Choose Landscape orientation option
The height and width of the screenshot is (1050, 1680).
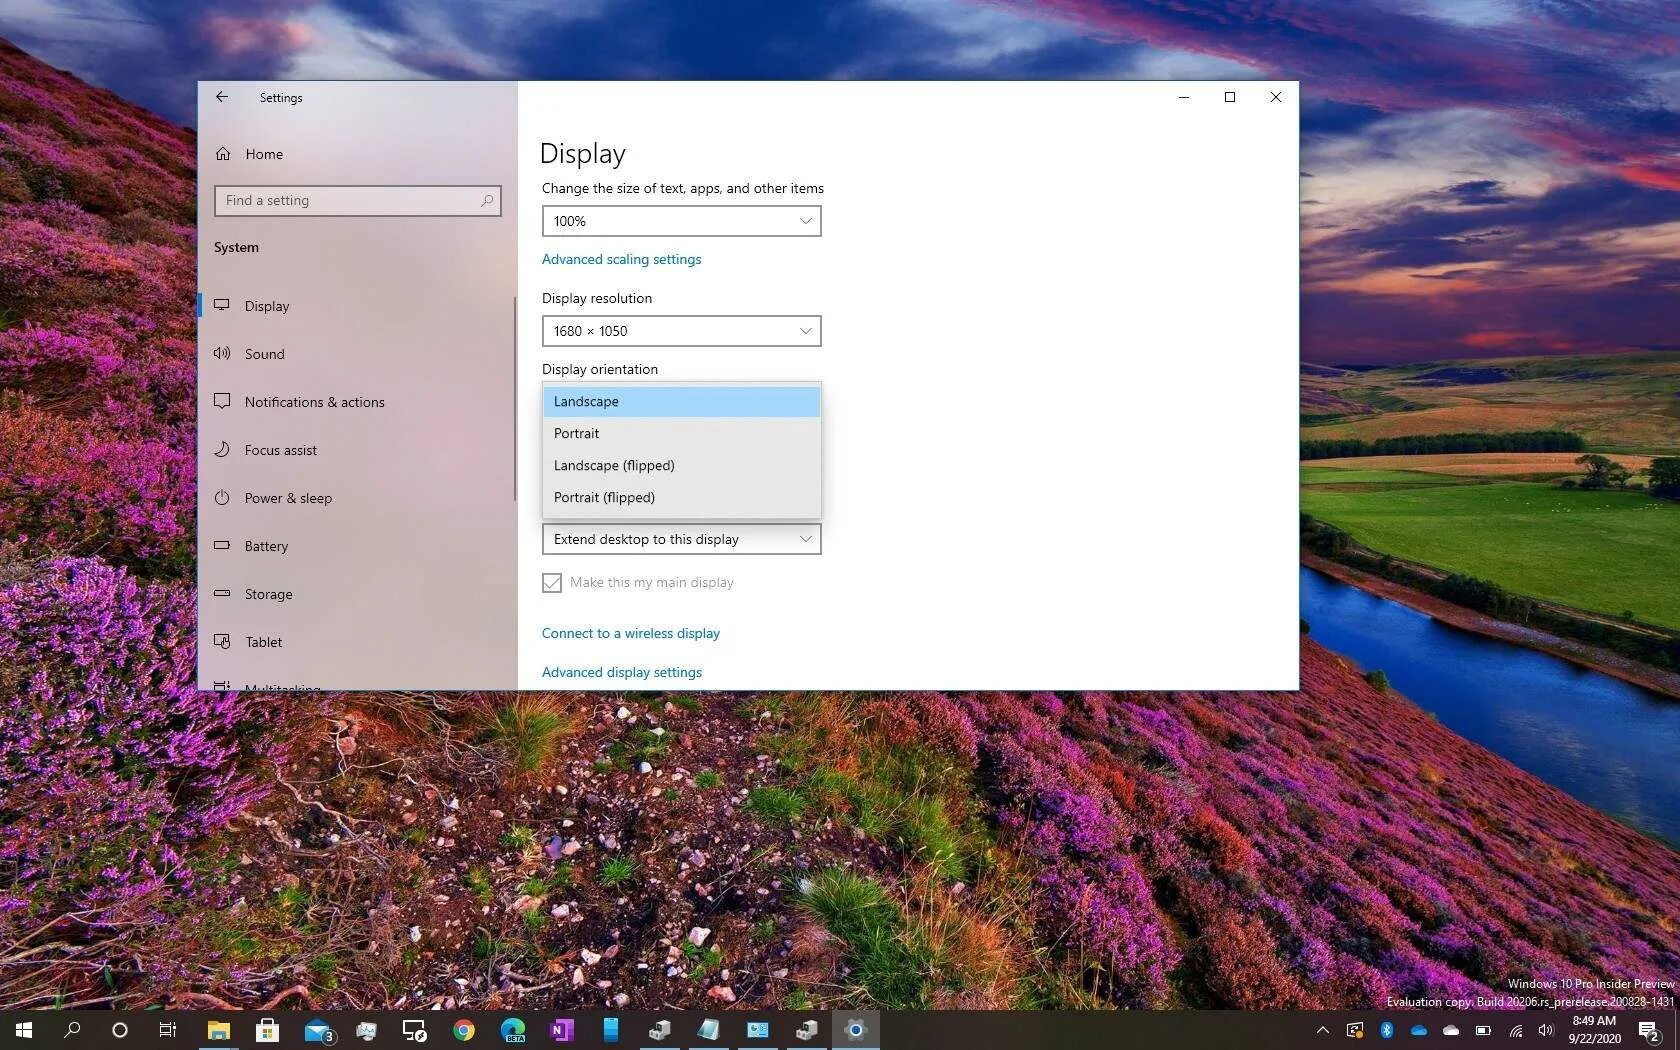pyautogui.click(x=681, y=402)
